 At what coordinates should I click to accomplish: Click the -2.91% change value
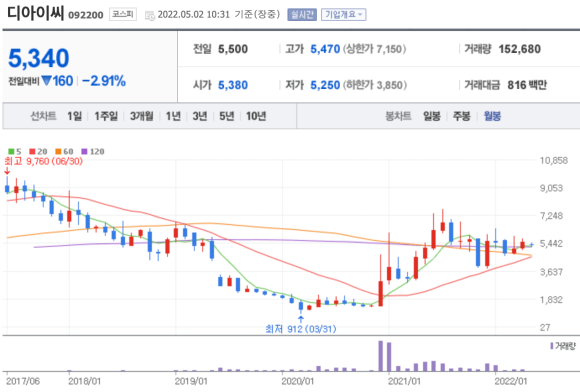(104, 81)
